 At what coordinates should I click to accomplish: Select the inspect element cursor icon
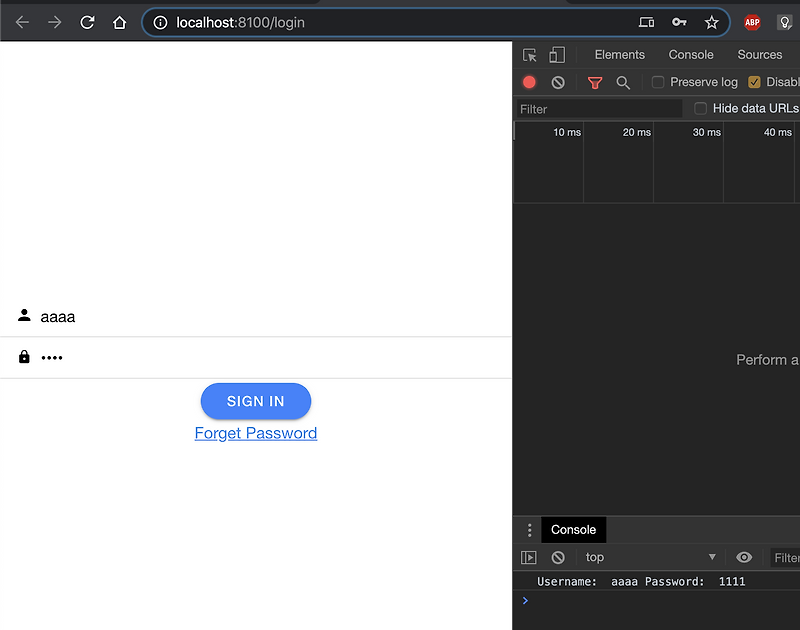point(529,55)
